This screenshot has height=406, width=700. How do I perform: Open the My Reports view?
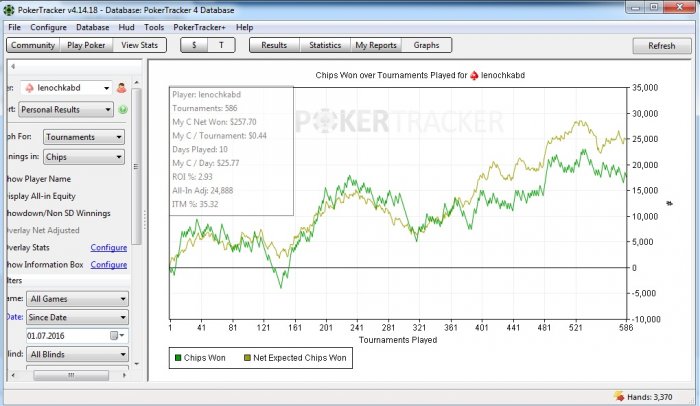coord(376,45)
